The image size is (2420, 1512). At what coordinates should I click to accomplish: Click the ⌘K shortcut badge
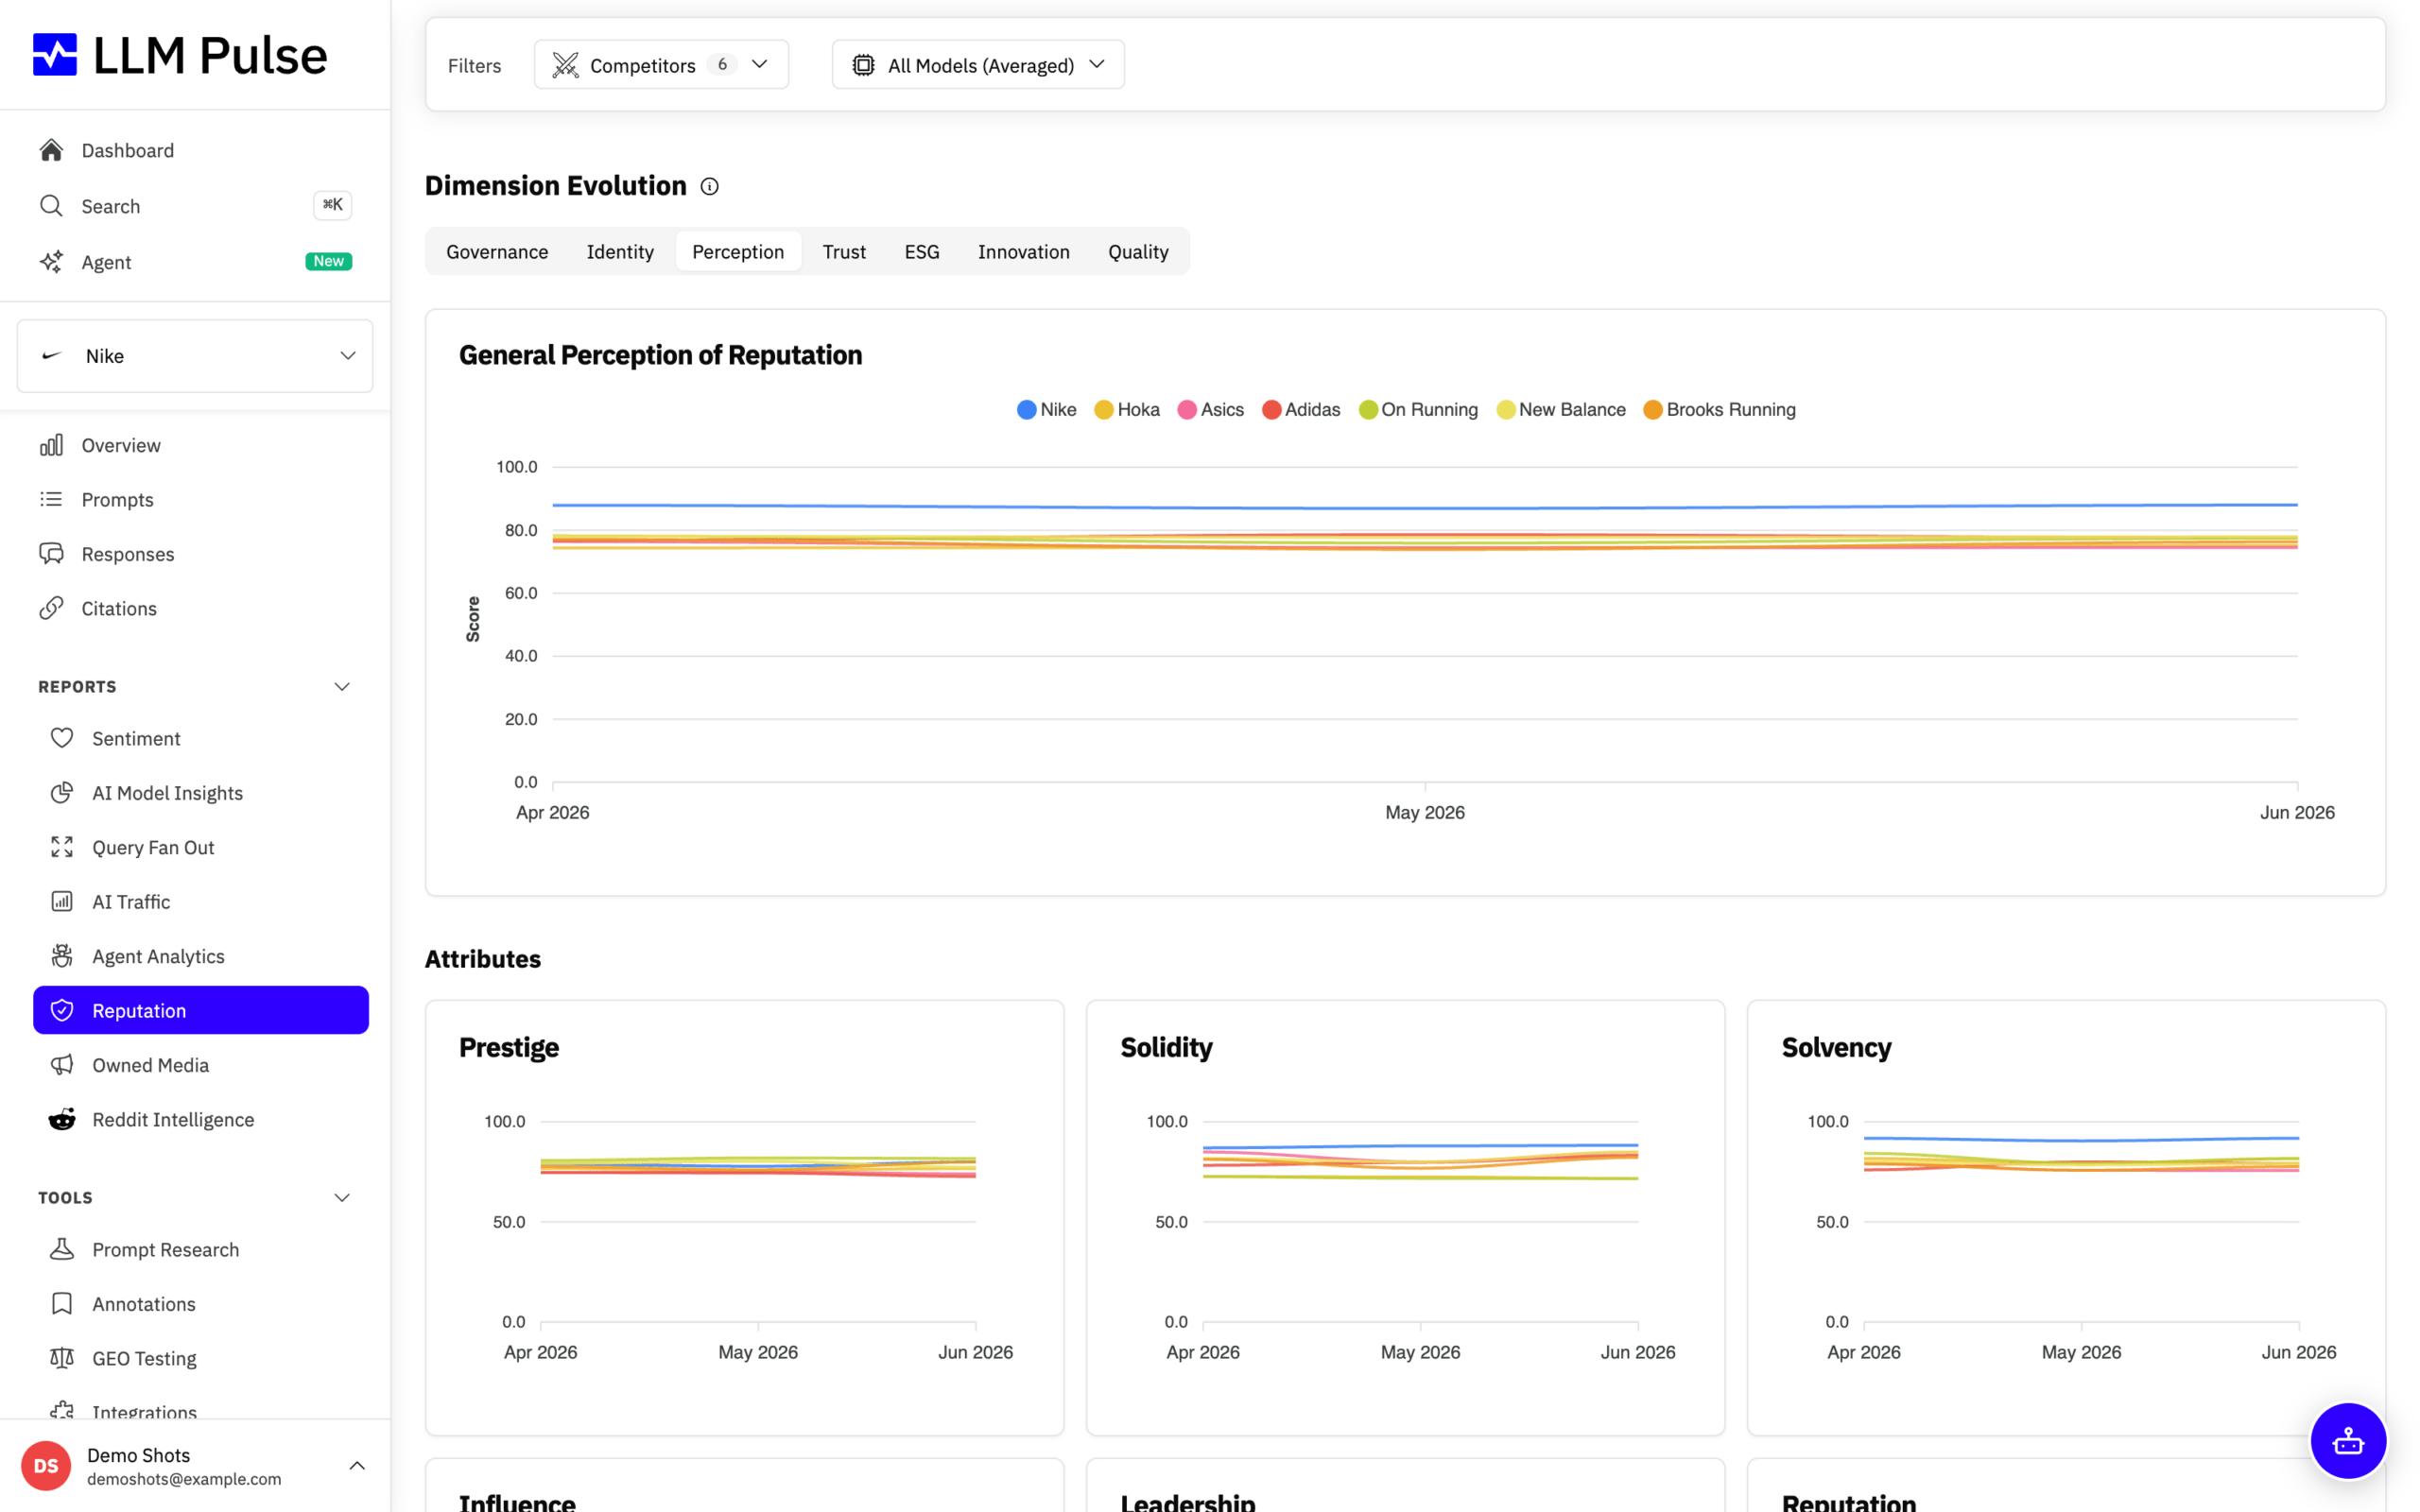coord(332,205)
